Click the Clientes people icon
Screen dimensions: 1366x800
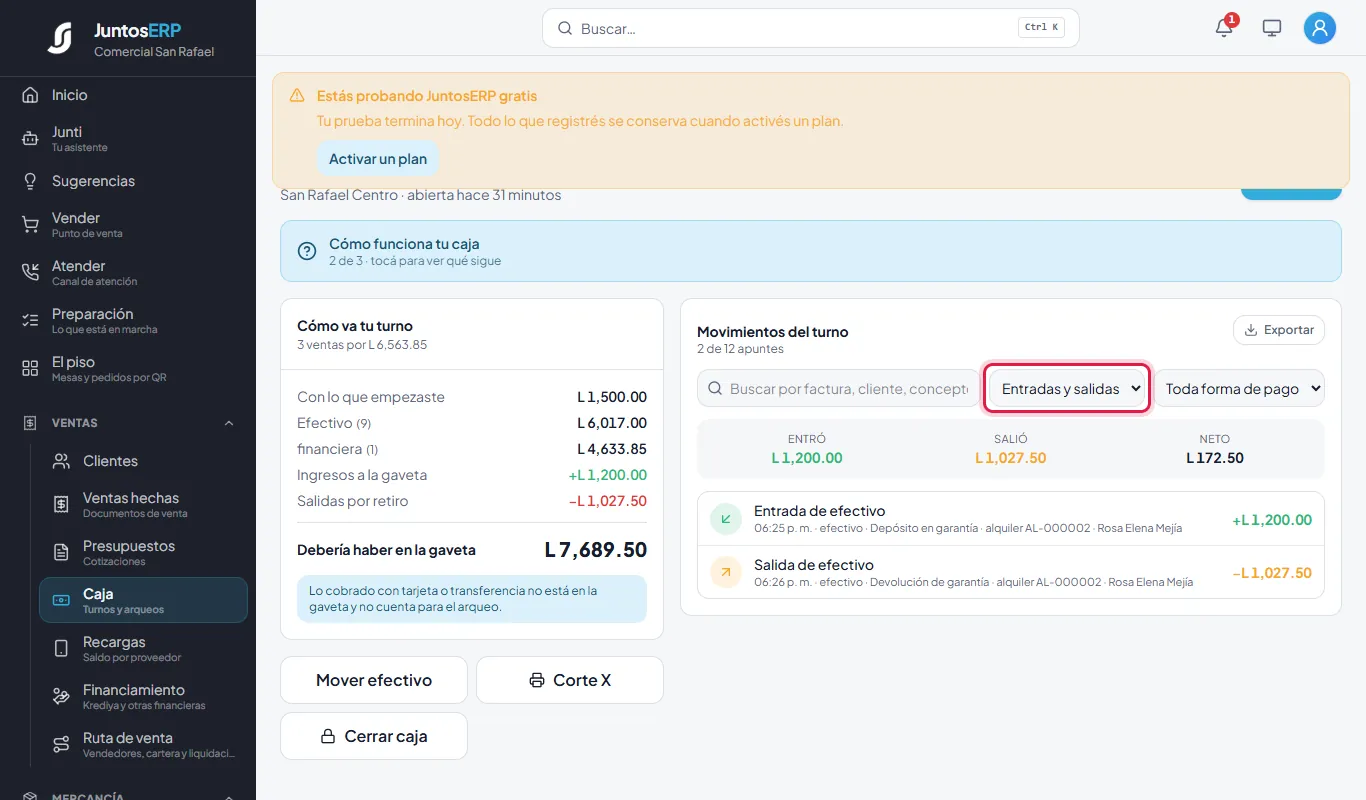[61, 461]
